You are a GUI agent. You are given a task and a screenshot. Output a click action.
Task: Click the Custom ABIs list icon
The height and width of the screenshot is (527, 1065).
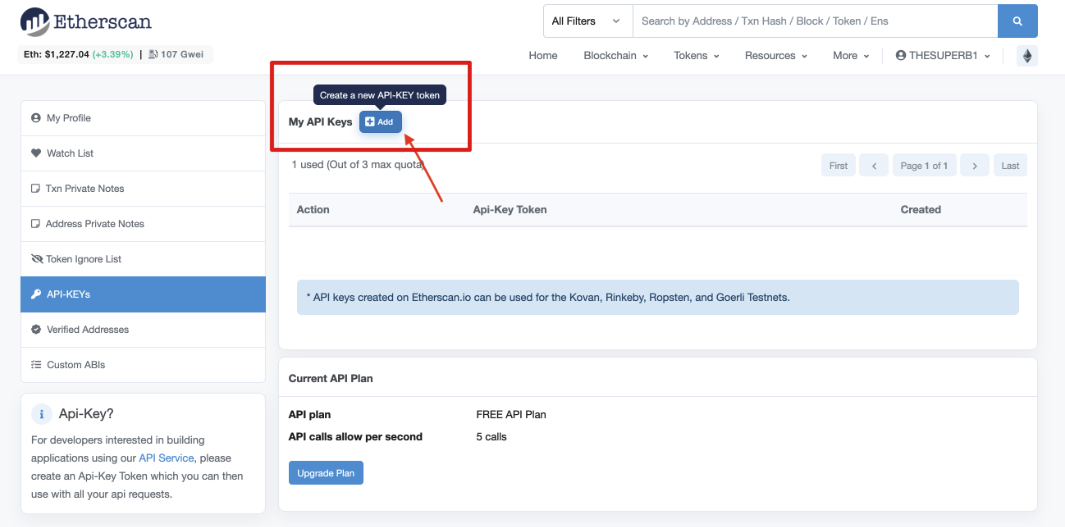pyautogui.click(x=36, y=365)
